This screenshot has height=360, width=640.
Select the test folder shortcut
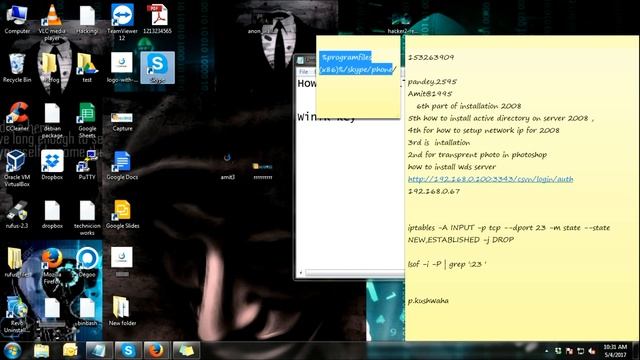pyautogui.click(x=87, y=68)
